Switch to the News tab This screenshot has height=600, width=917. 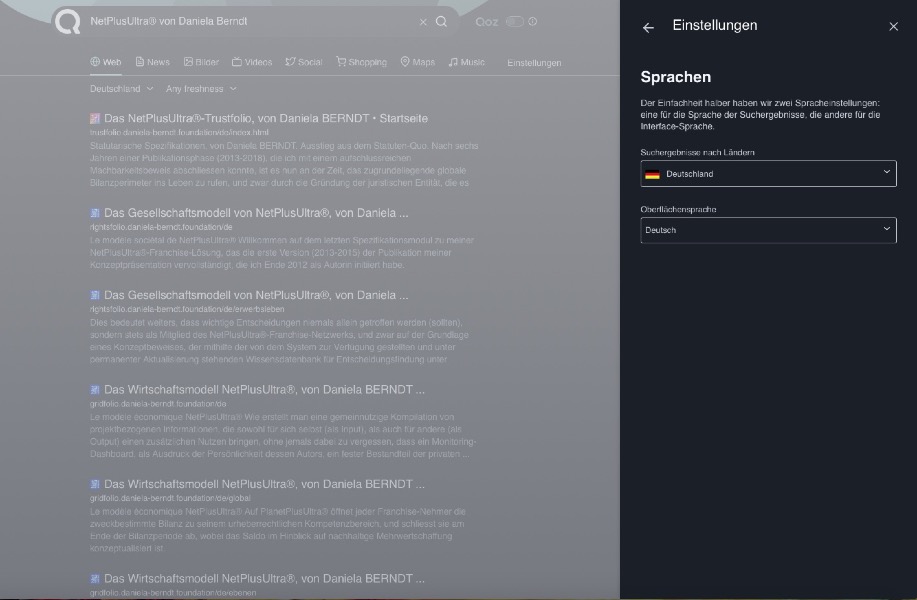pyautogui.click(x=153, y=62)
